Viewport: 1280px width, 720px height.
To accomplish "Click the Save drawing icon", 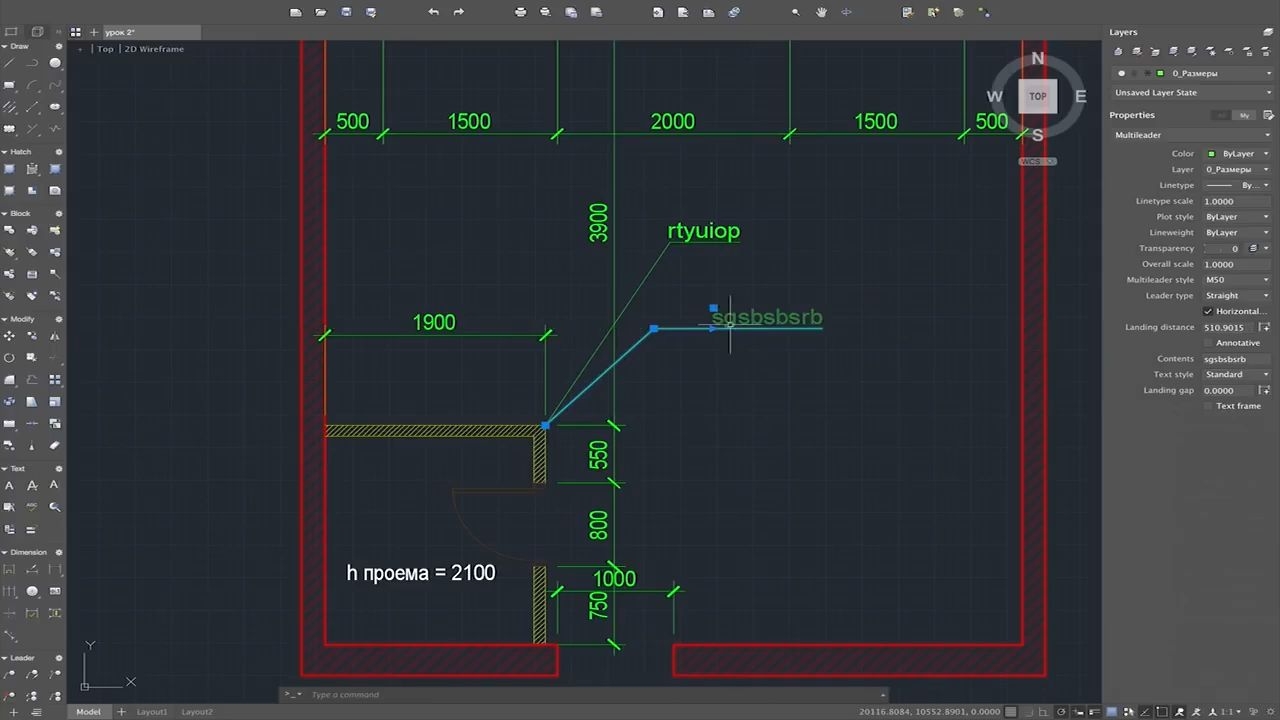I will point(346,12).
